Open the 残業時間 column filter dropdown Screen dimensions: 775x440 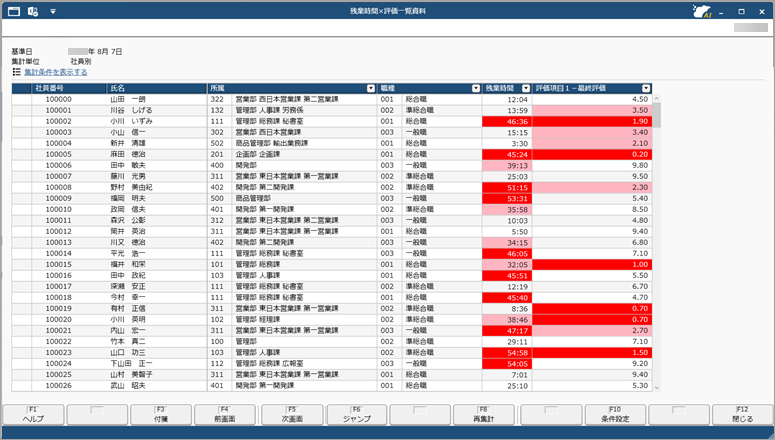click(526, 88)
